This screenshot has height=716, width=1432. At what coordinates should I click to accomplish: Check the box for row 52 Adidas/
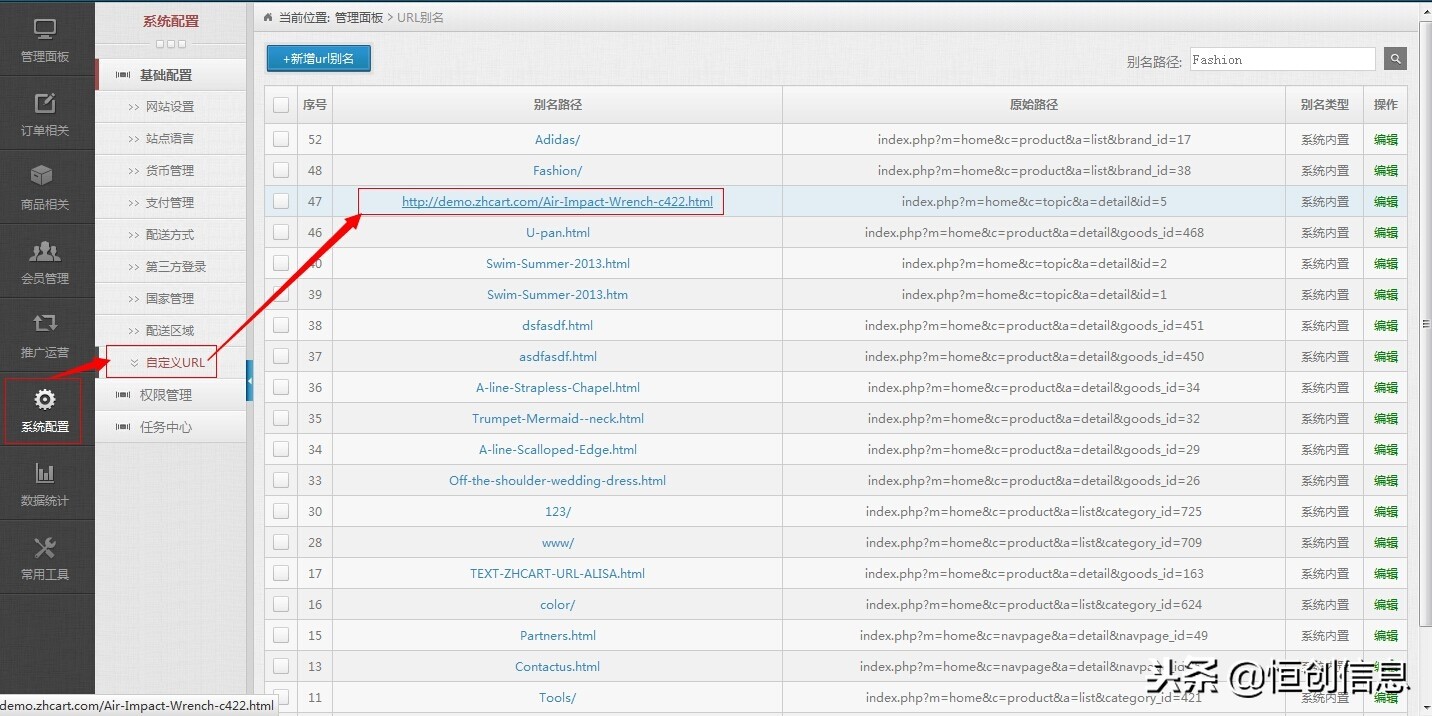tap(281, 140)
